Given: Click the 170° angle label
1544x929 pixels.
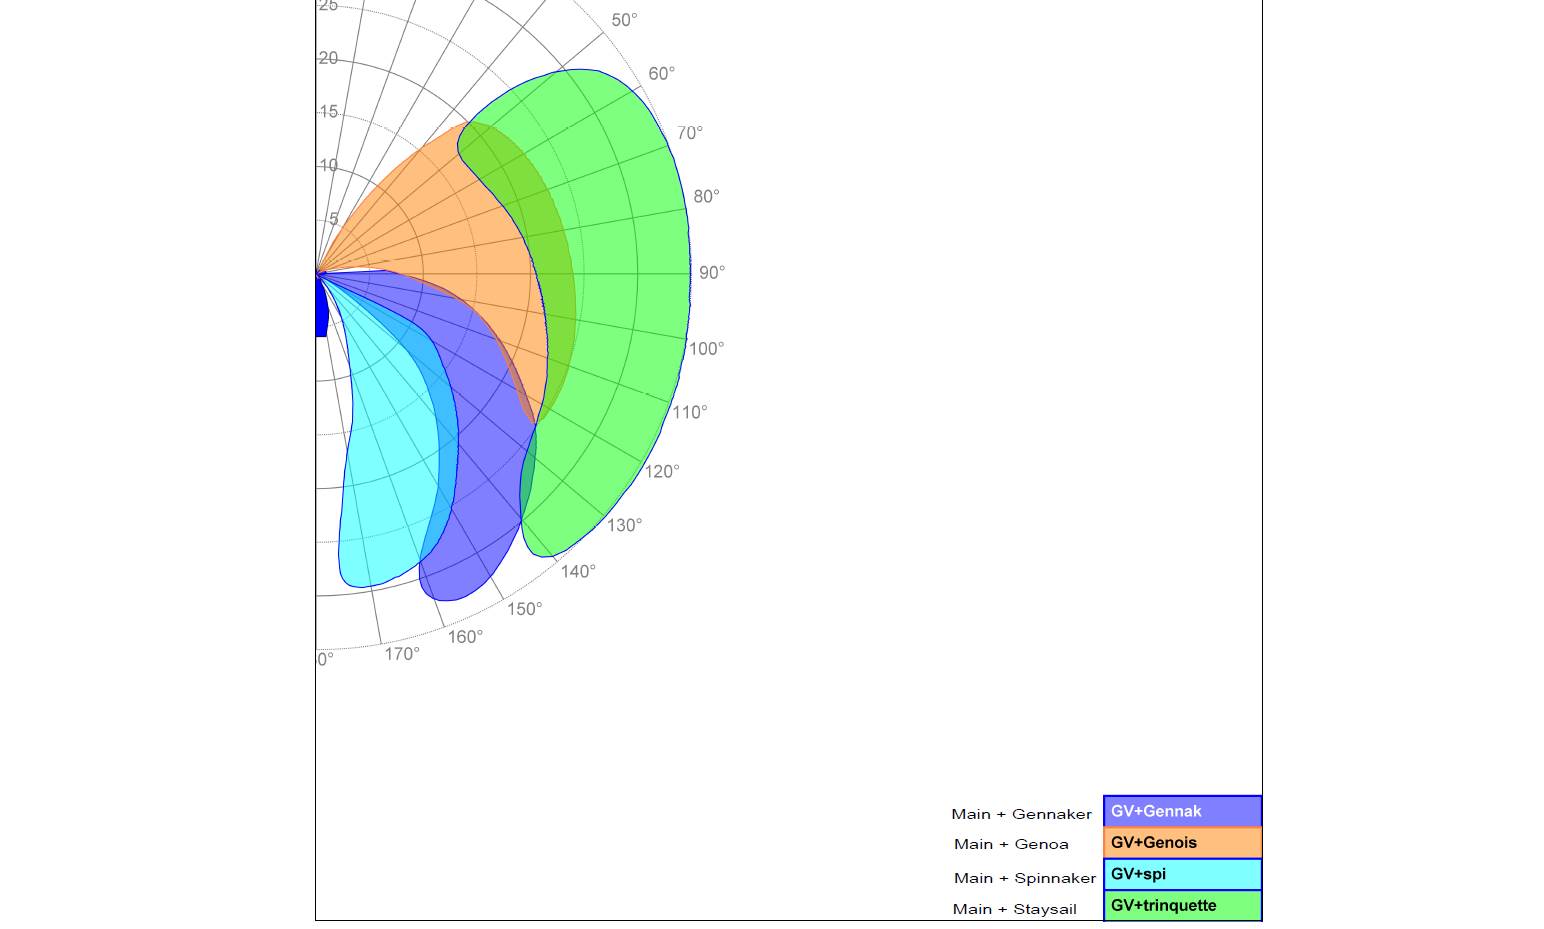Looking at the screenshot, I should pyautogui.click(x=402, y=654).
